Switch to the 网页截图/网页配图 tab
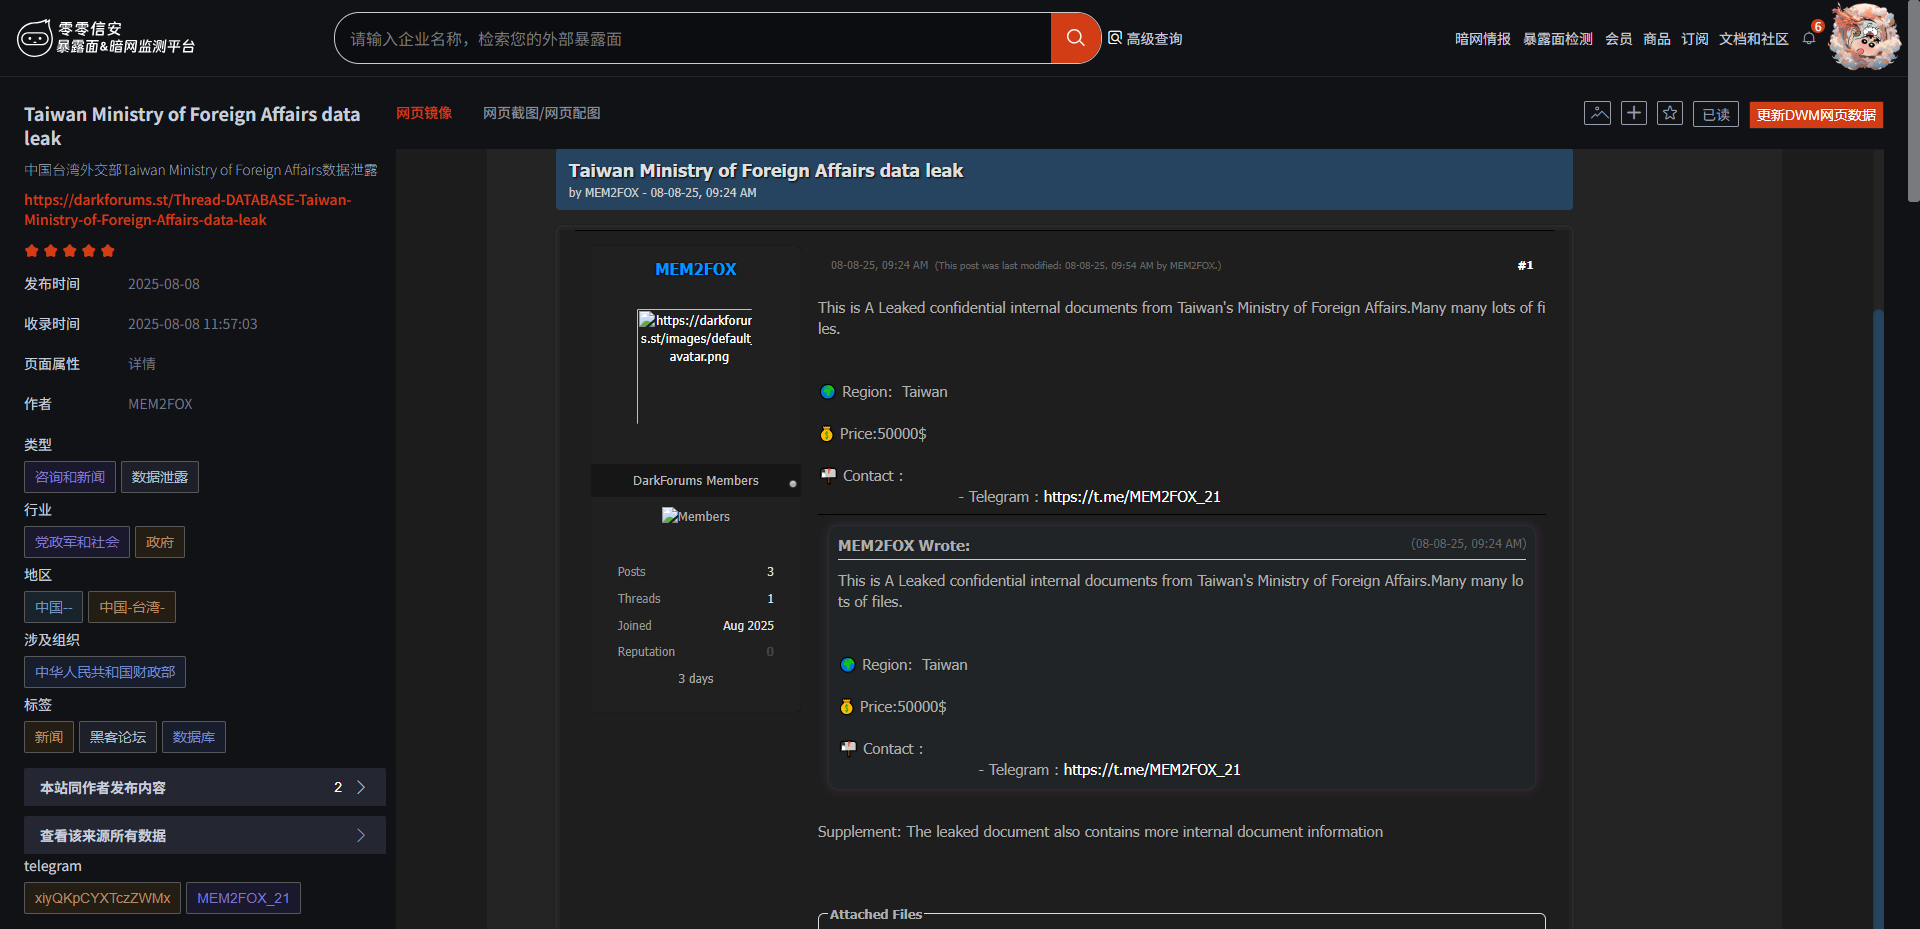 coord(542,113)
